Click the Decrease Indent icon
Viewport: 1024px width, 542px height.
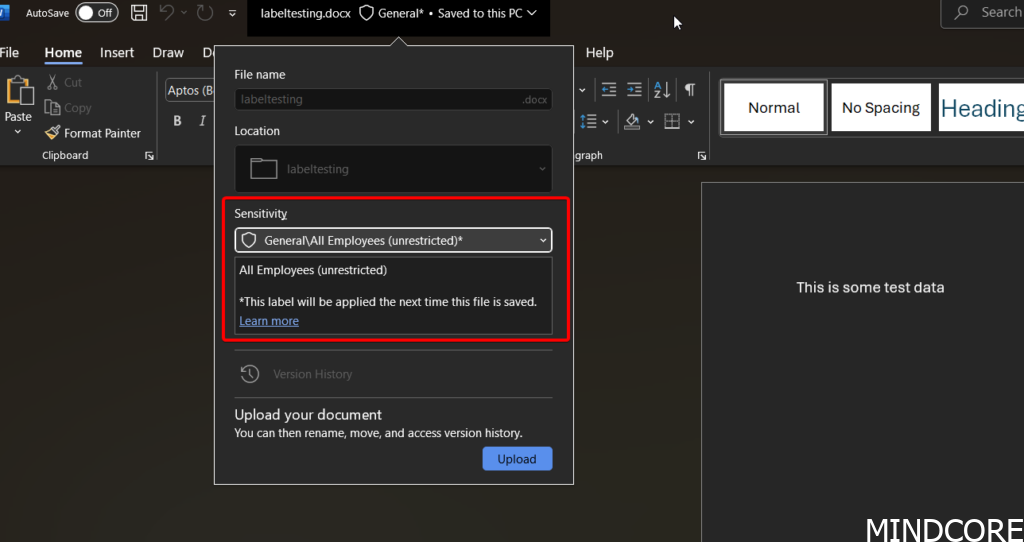(x=608, y=90)
